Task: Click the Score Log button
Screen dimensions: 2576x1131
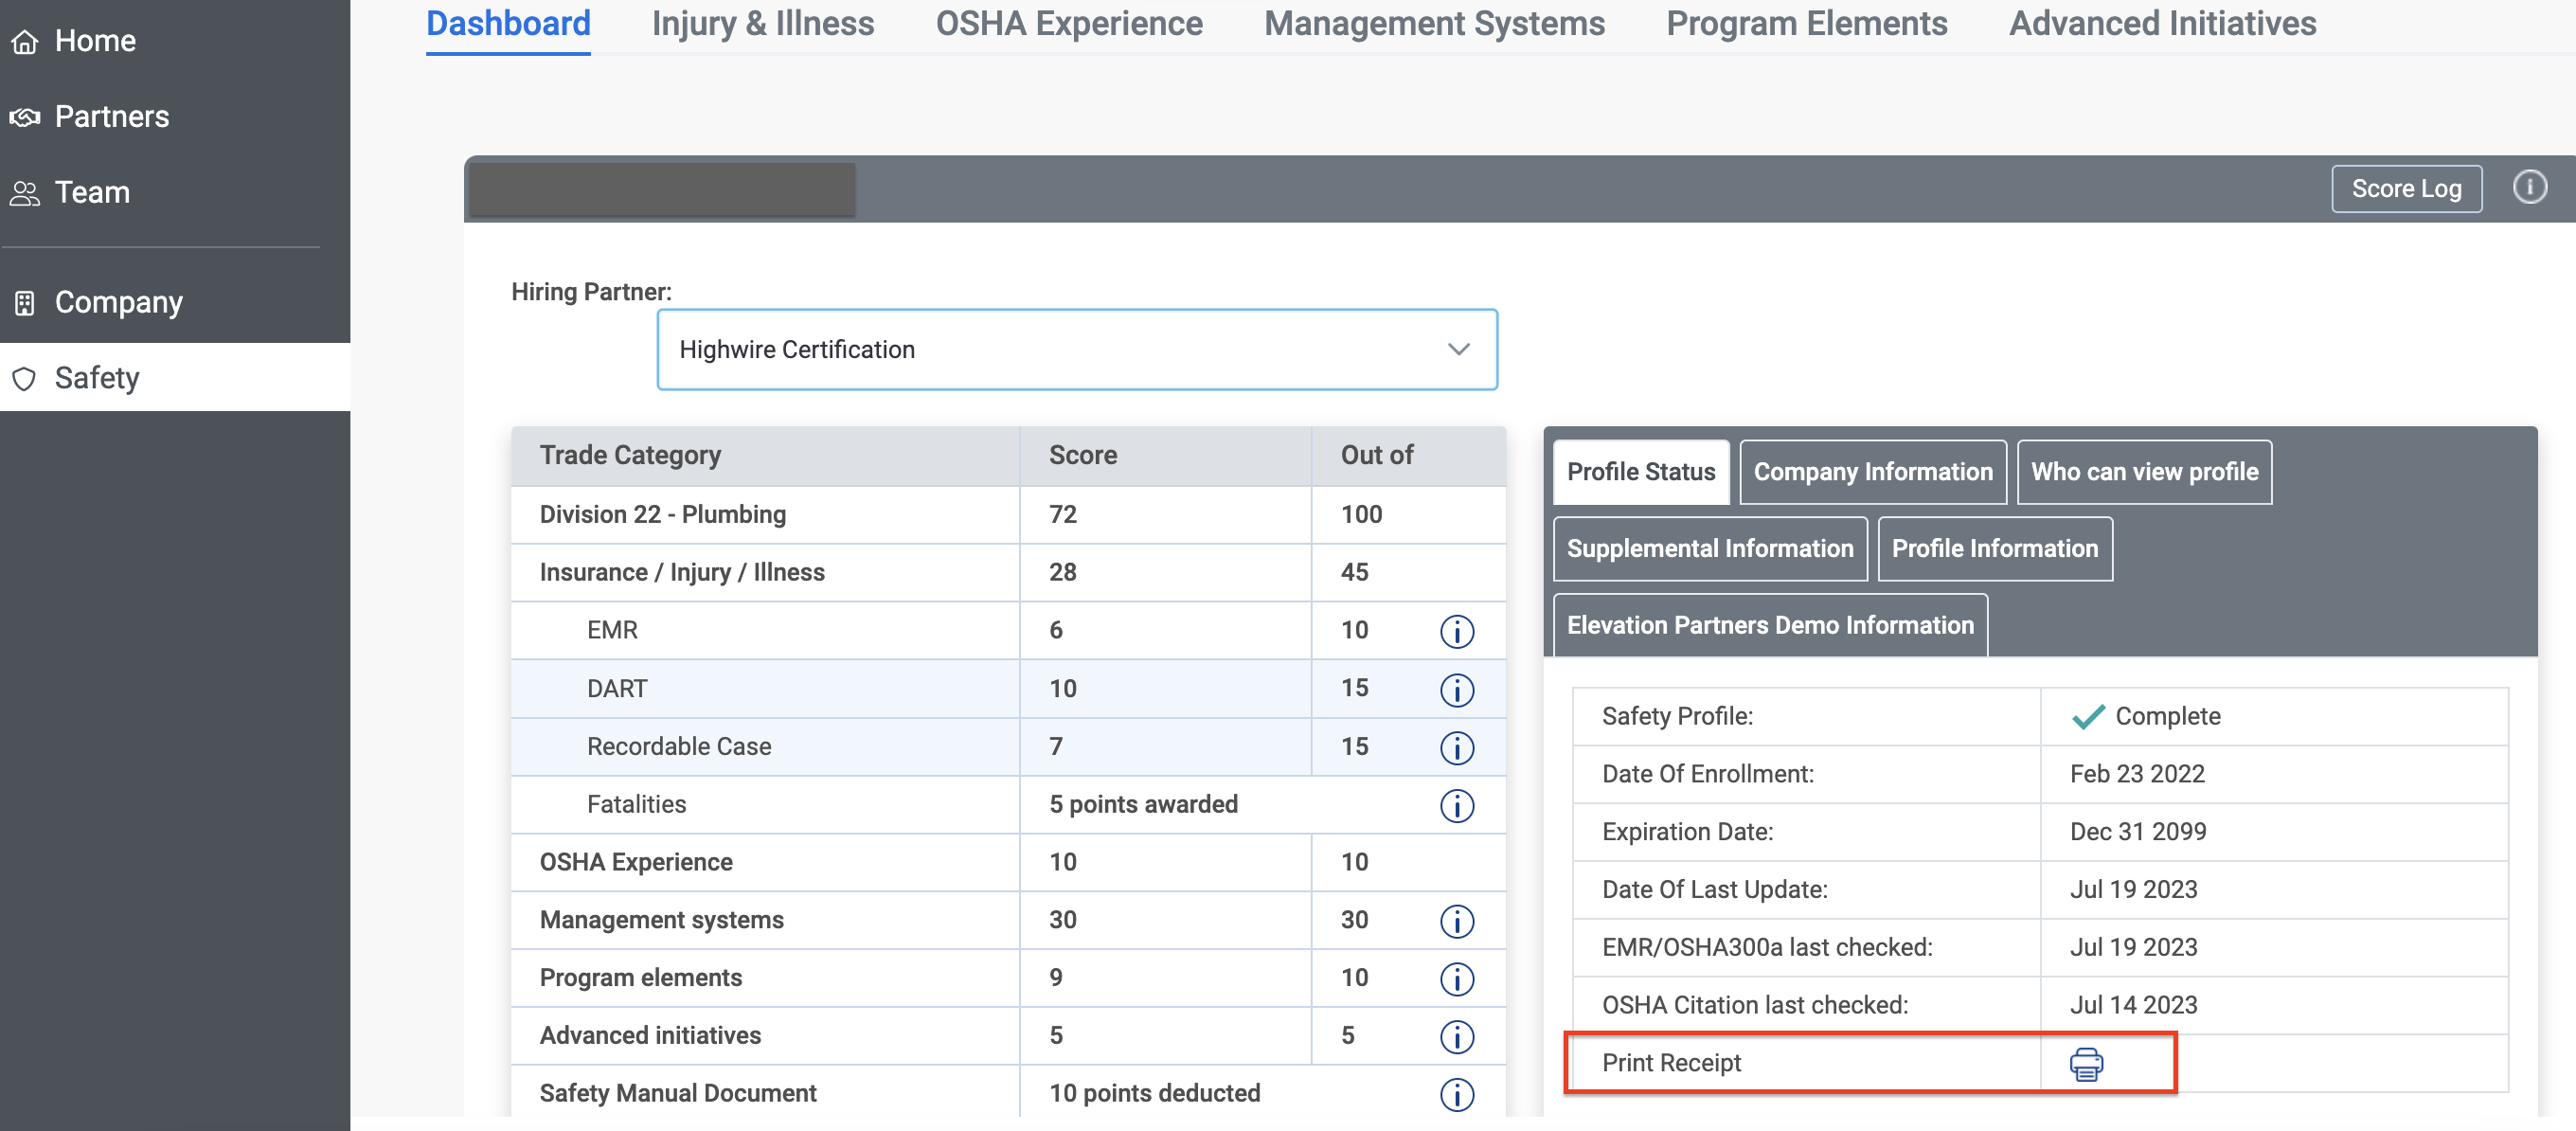Action: 2406,189
